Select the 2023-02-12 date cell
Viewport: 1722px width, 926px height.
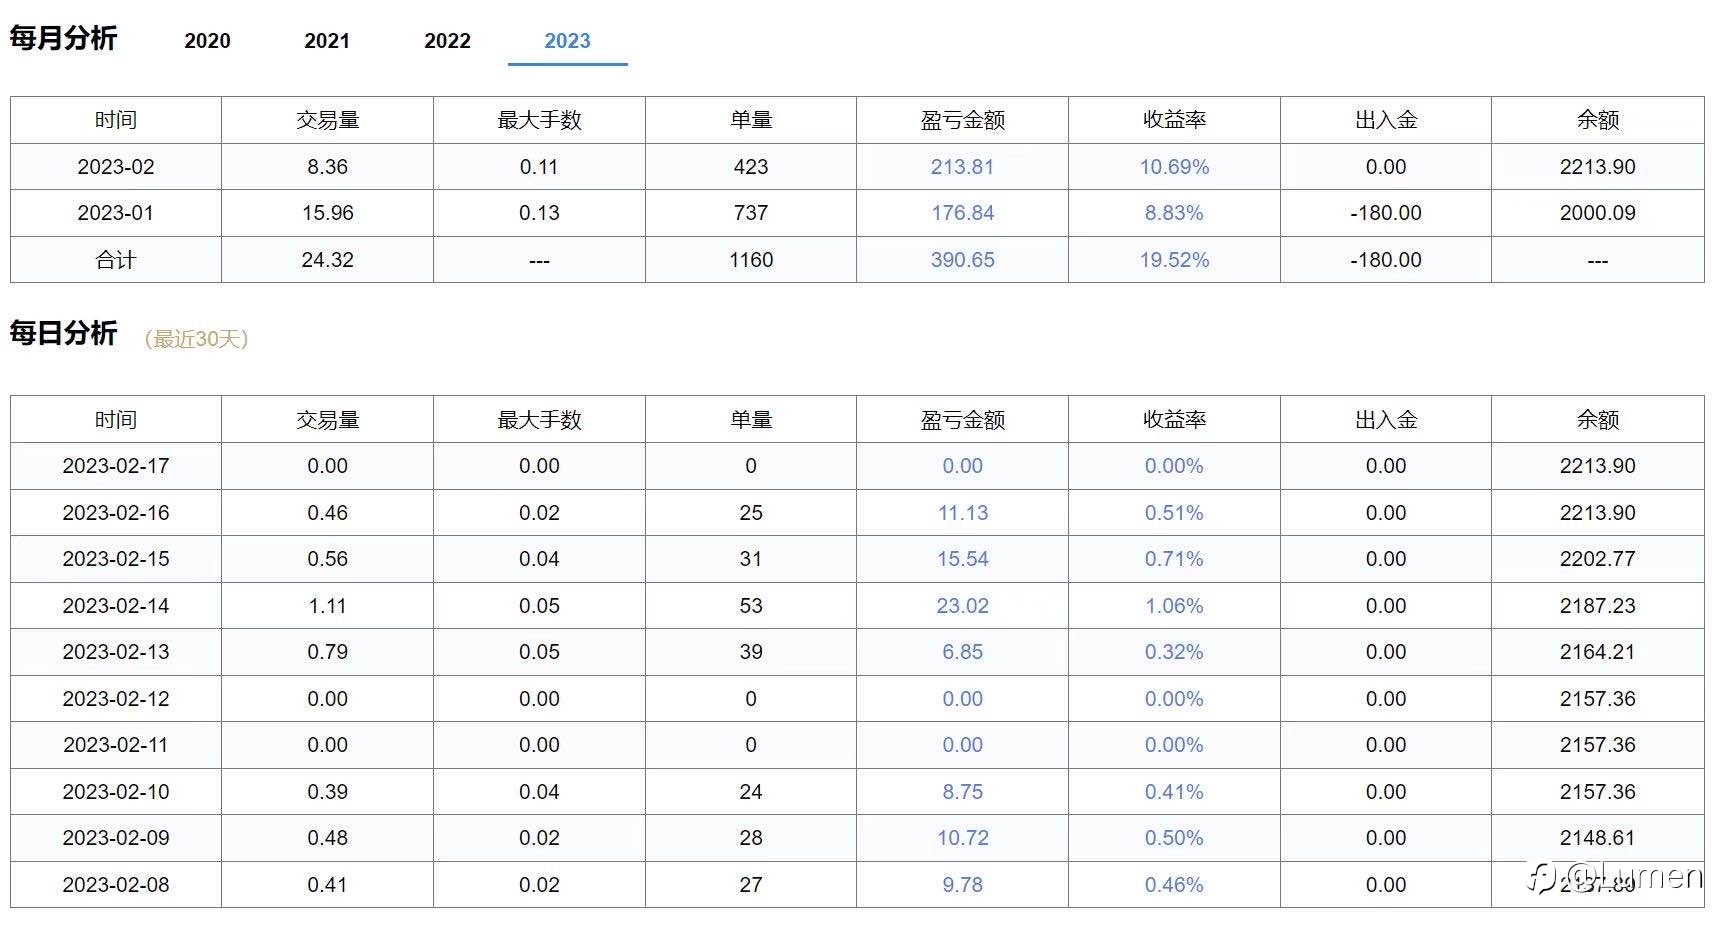pyautogui.click(x=116, y=699)
